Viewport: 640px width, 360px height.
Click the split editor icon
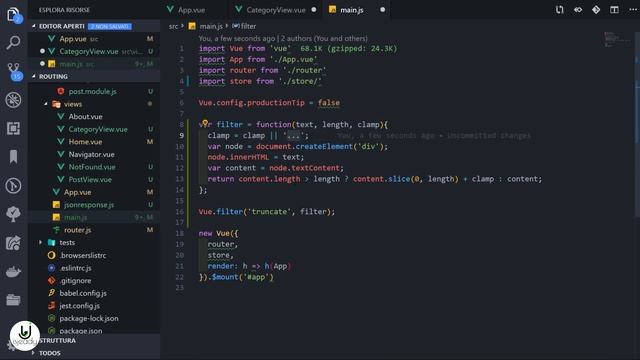[x=614, y=9]
